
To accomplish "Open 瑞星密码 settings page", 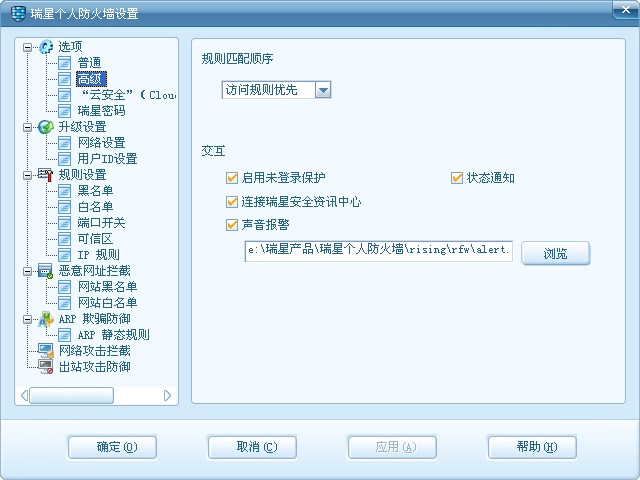I will [x=101, y=111].
